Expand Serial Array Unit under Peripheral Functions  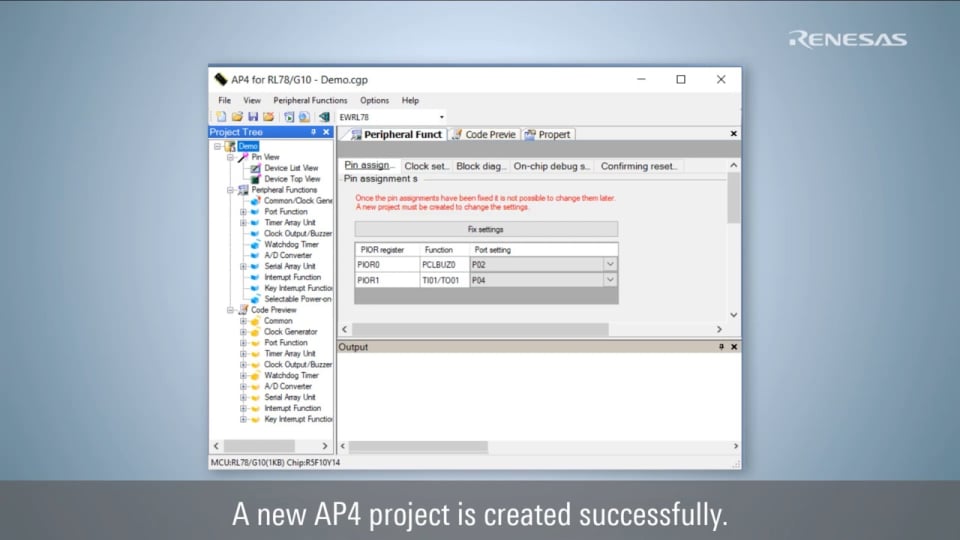(243, 266)
